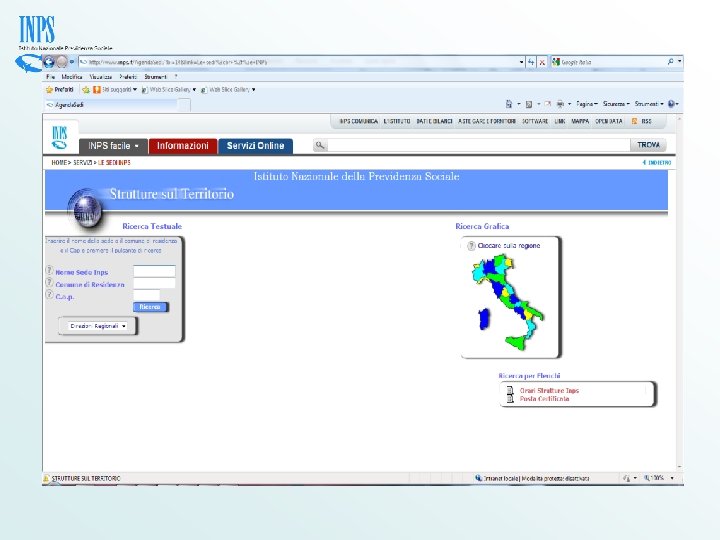Viewport: 720px width, 540px height.
Task: Click the browser Help question mark icon
Action: (x=671, y=104)
